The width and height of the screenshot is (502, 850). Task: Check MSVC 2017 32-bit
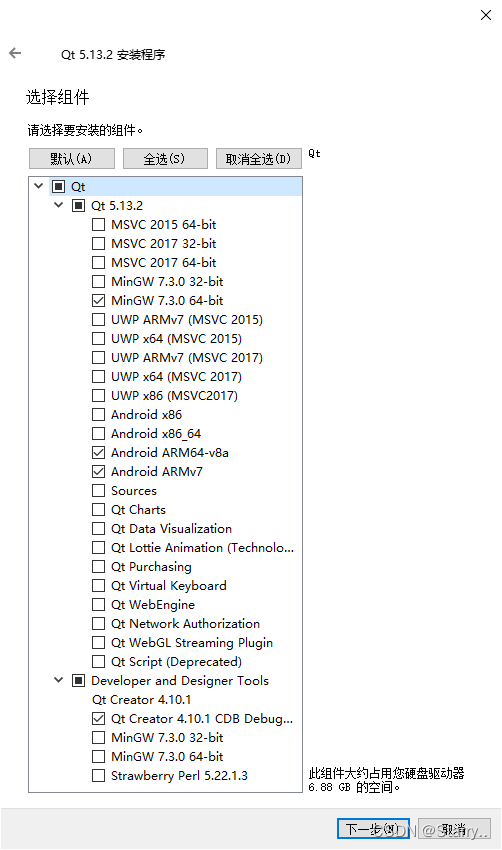98,243
